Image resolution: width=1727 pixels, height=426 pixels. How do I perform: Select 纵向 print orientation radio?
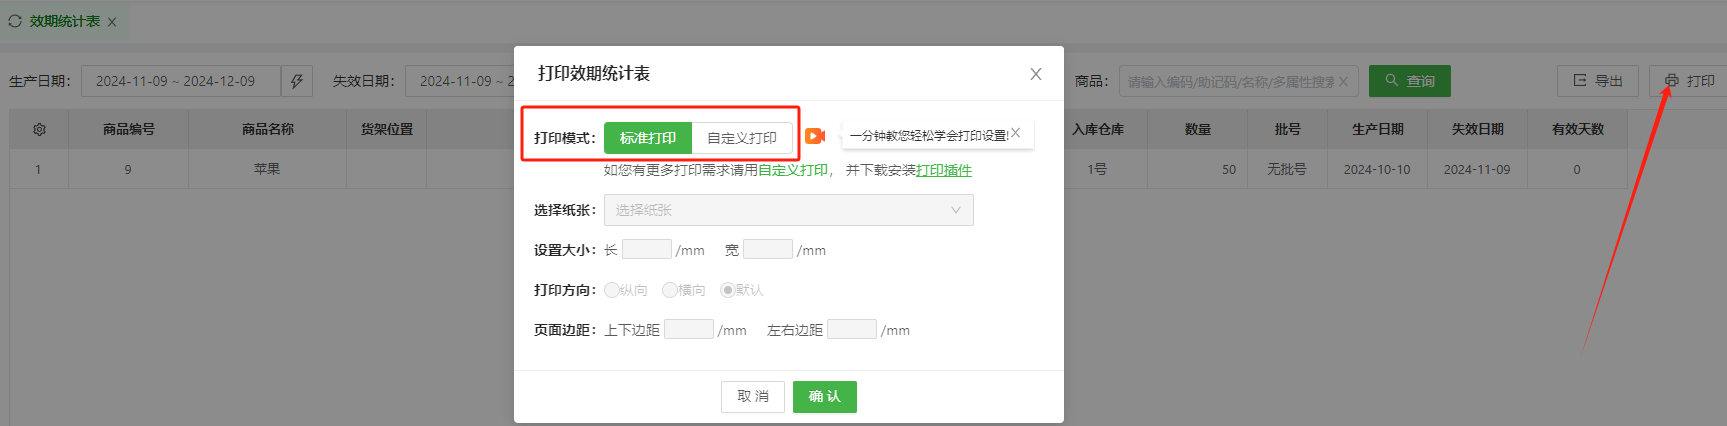611,290
